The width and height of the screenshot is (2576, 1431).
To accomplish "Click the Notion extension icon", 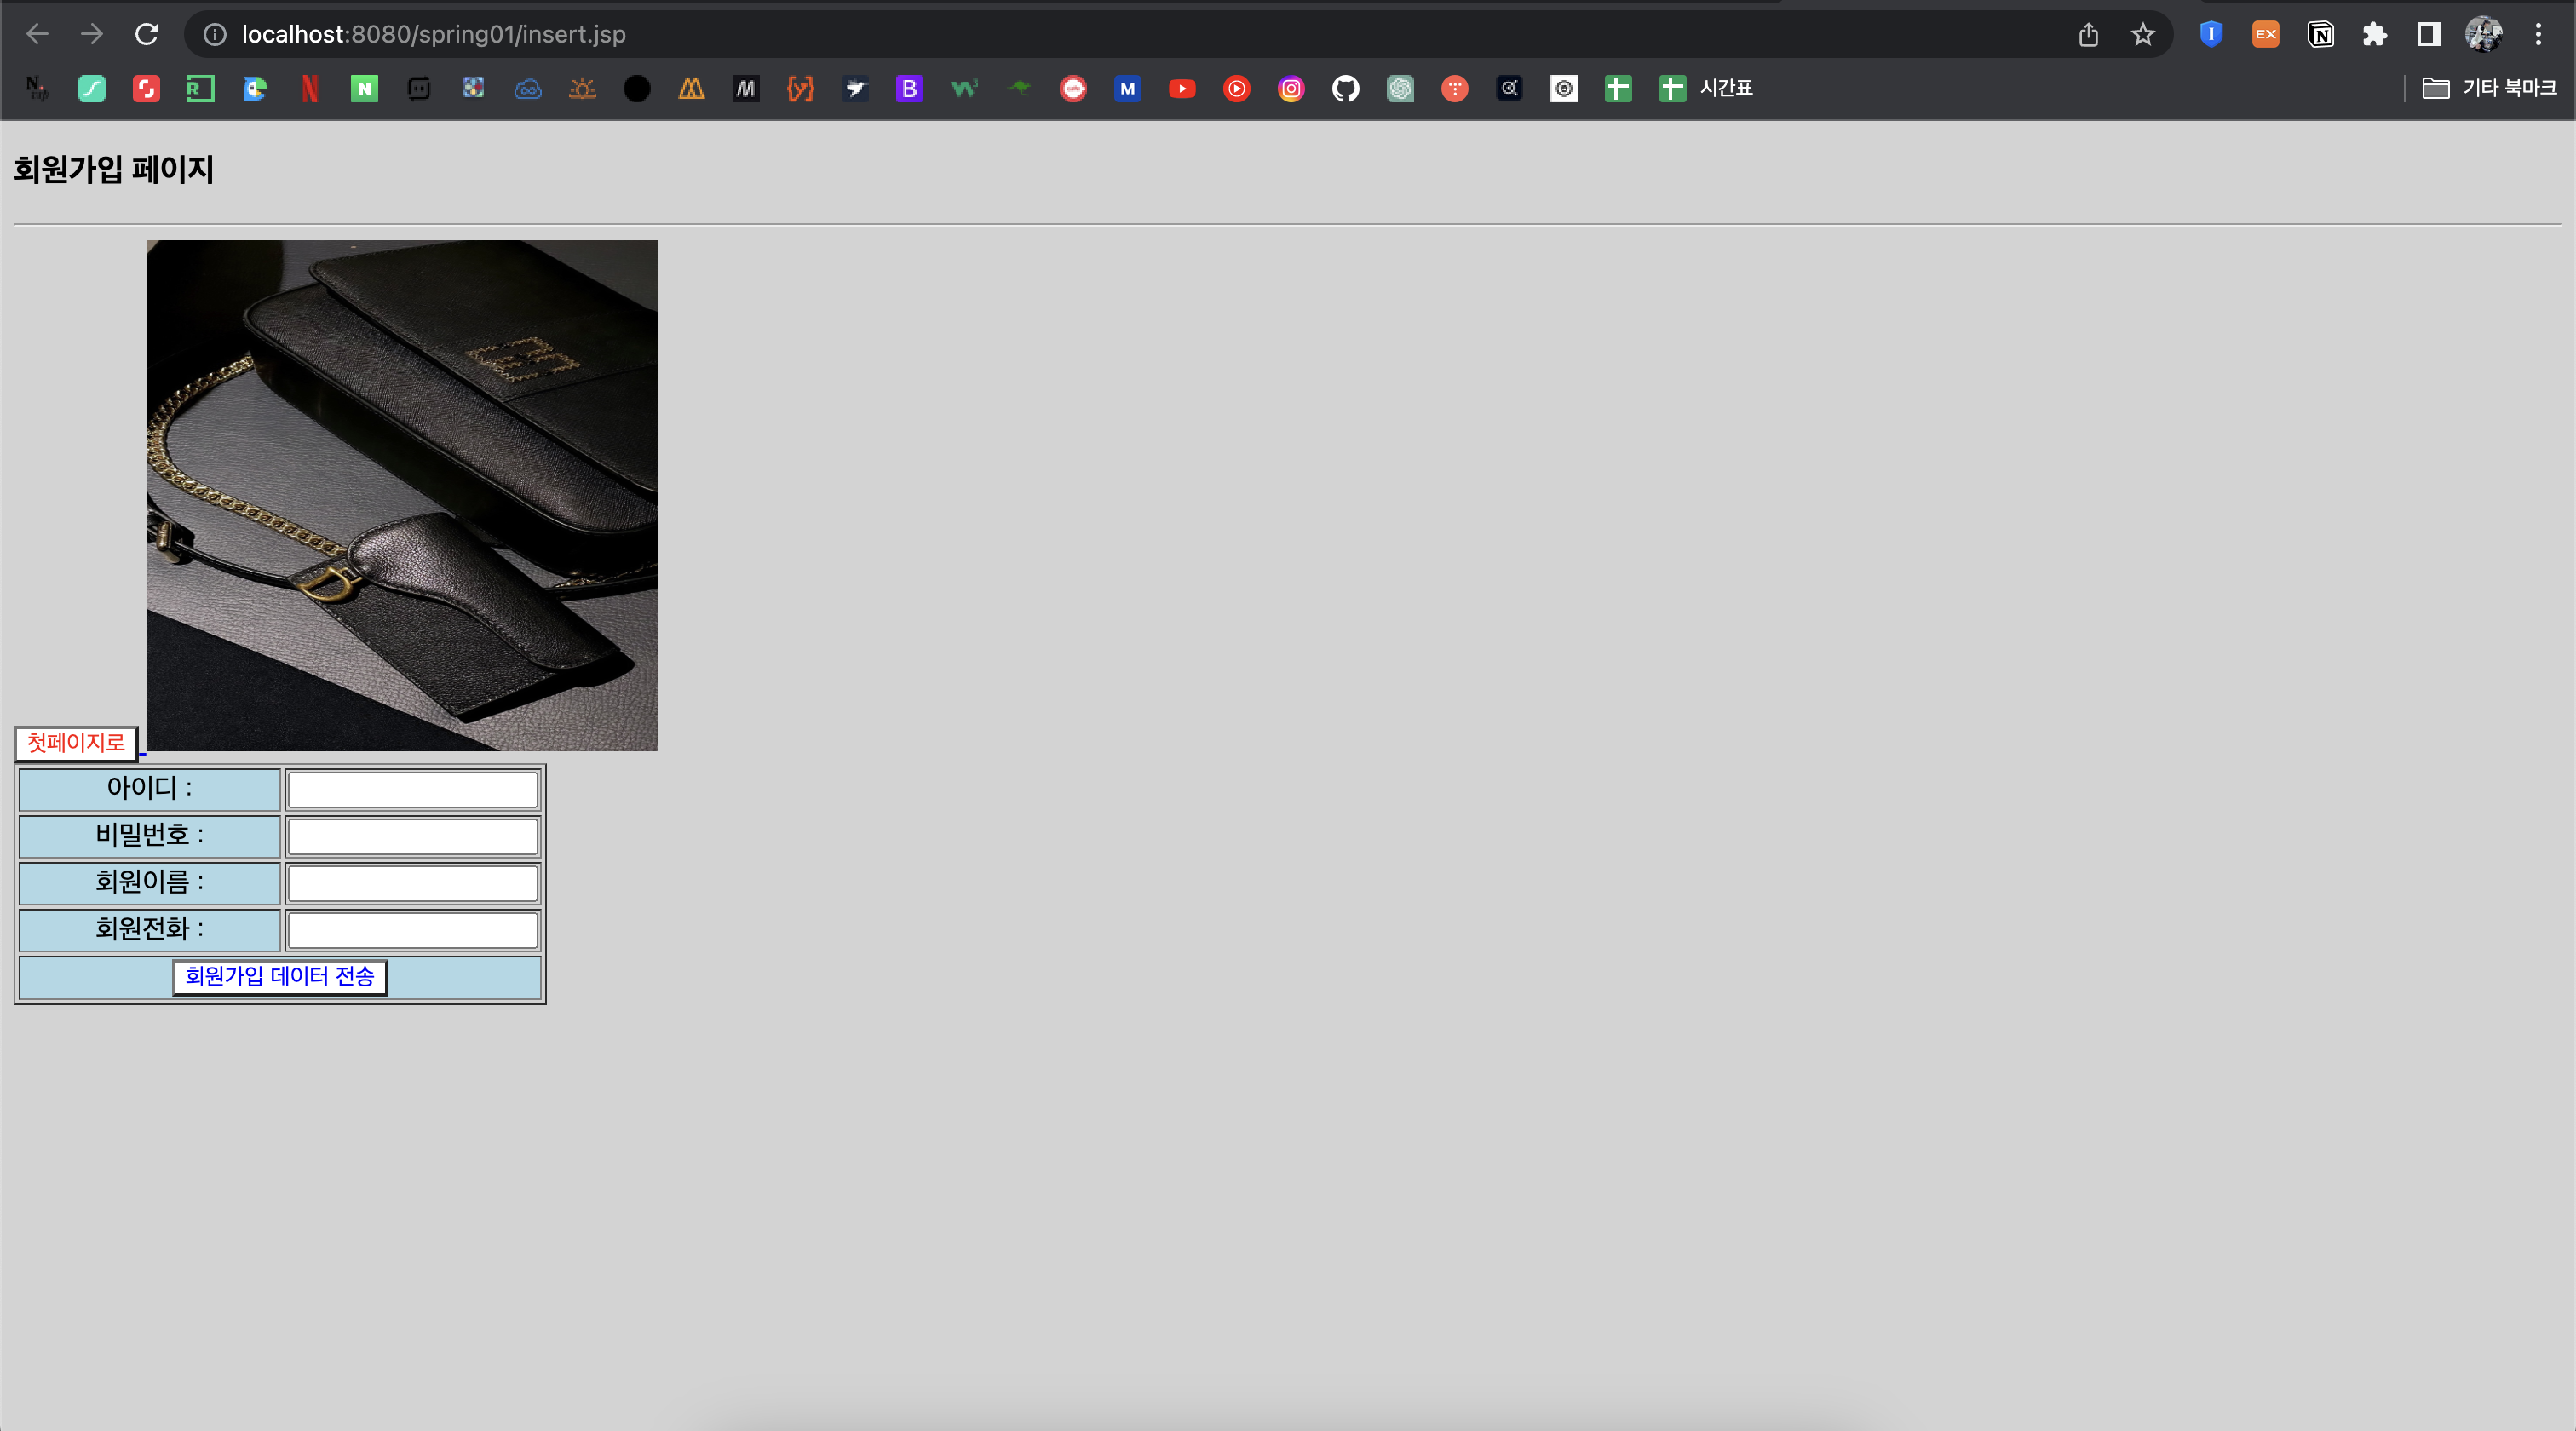I will tap(2320, 35).
